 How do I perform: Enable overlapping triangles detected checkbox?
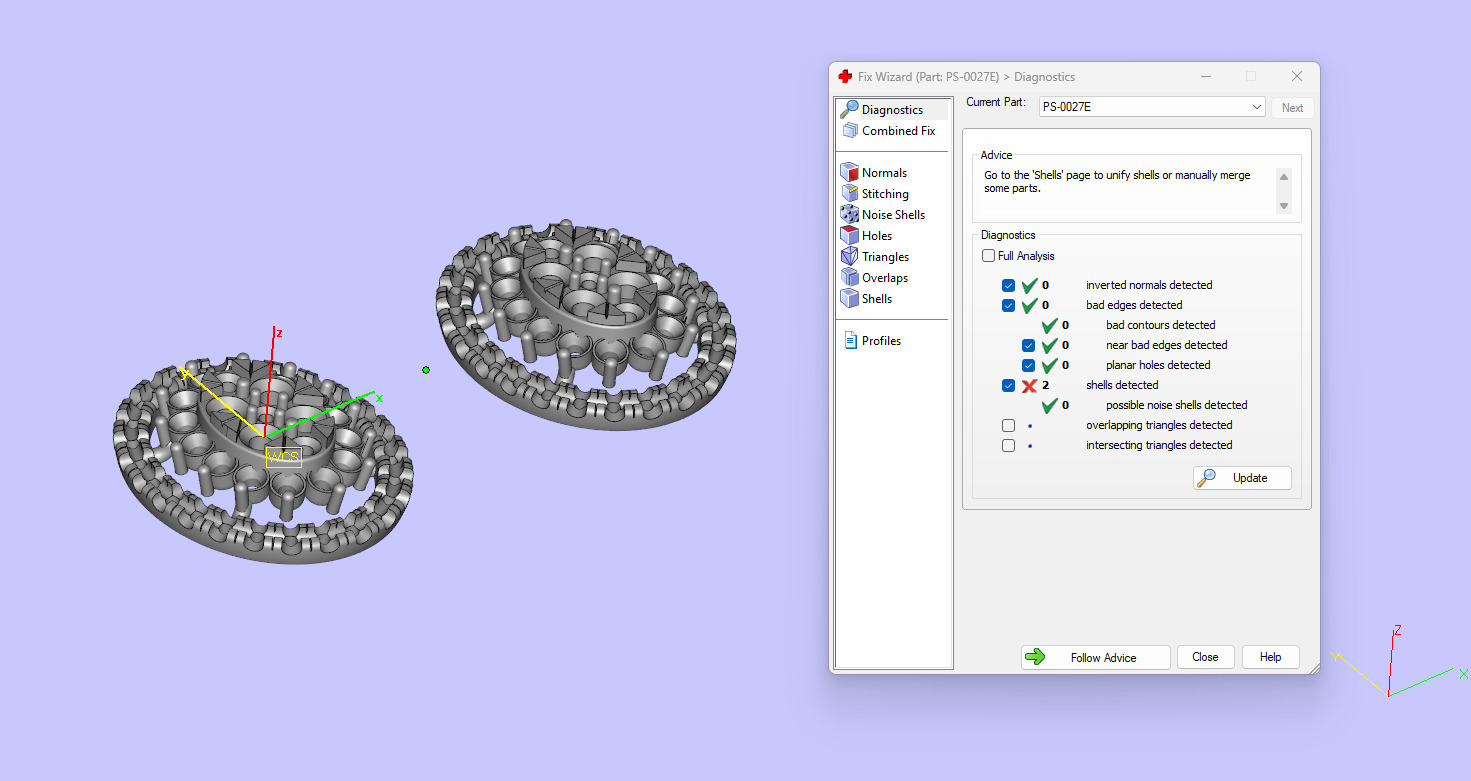tap(1008, 425)
